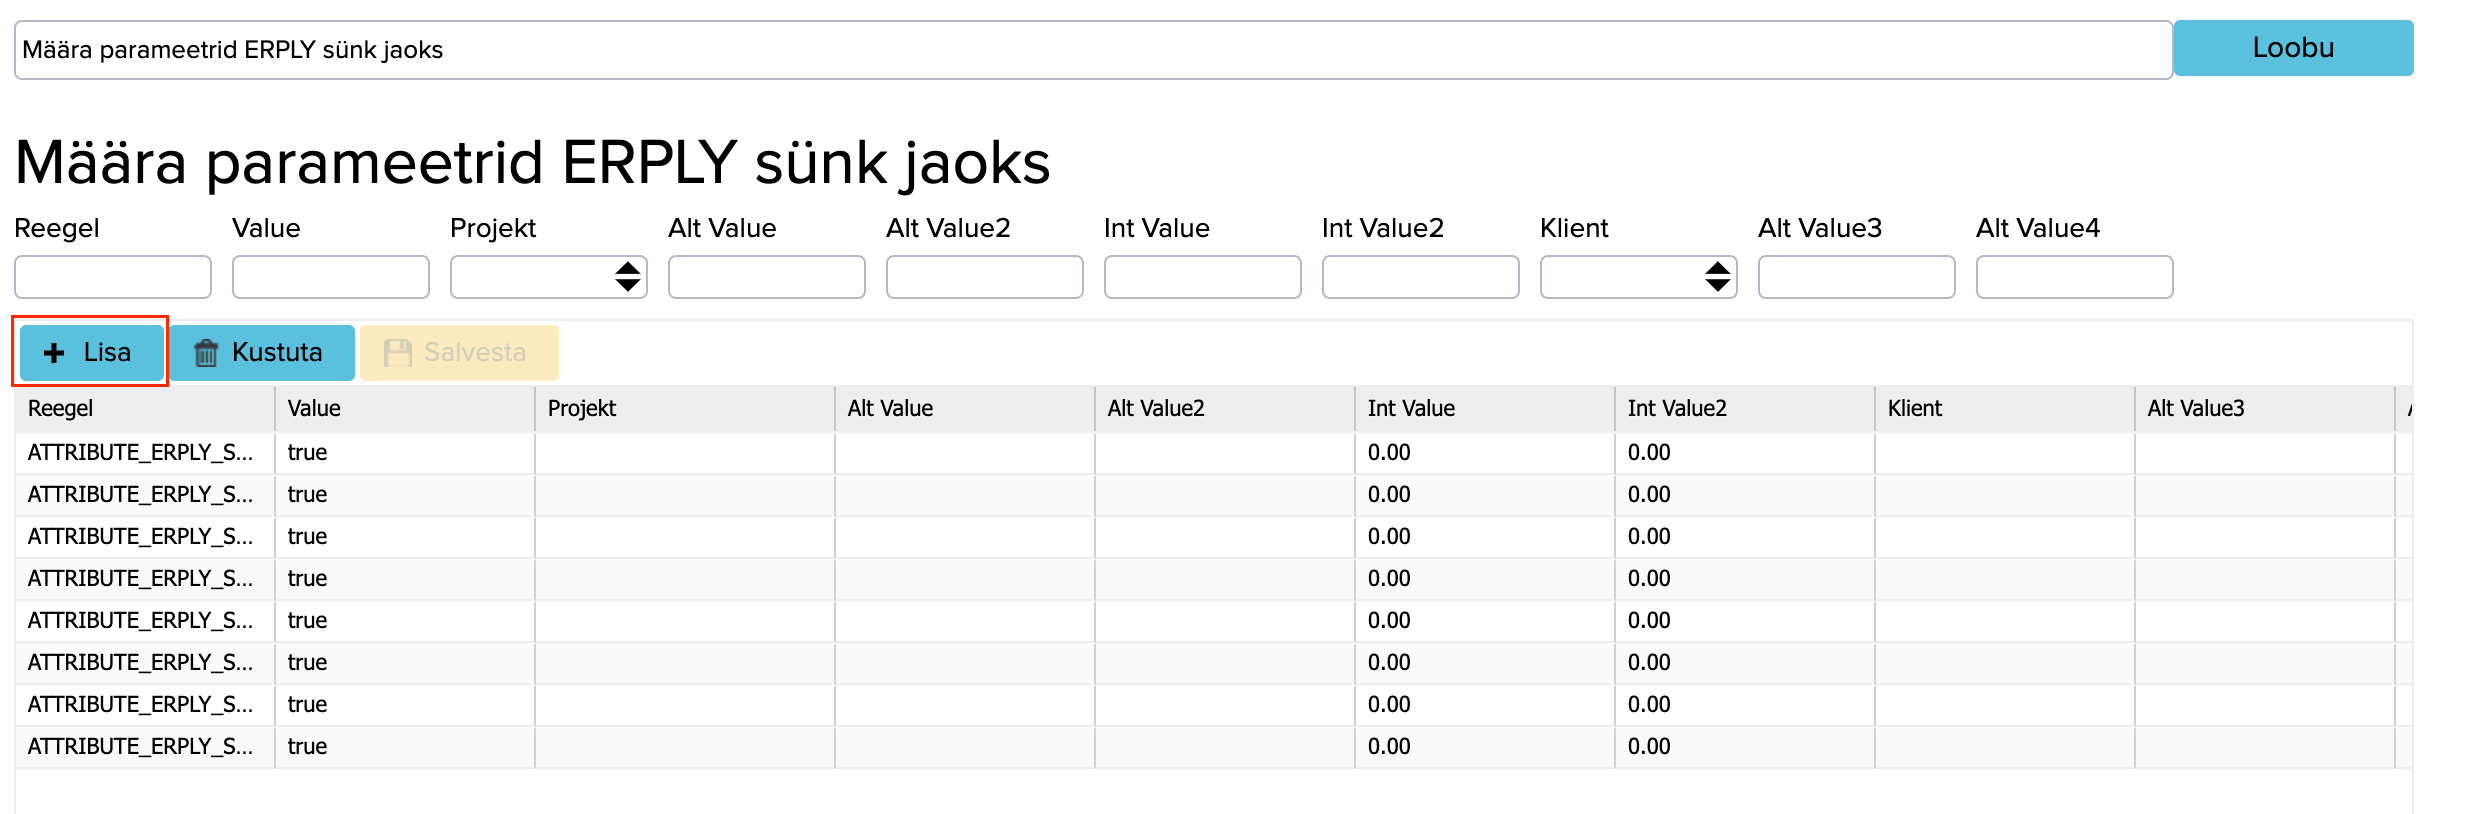Click into the Alt Value filter field
The height and width of the screenshot is (814, 2484).
(x=767, y=277)
